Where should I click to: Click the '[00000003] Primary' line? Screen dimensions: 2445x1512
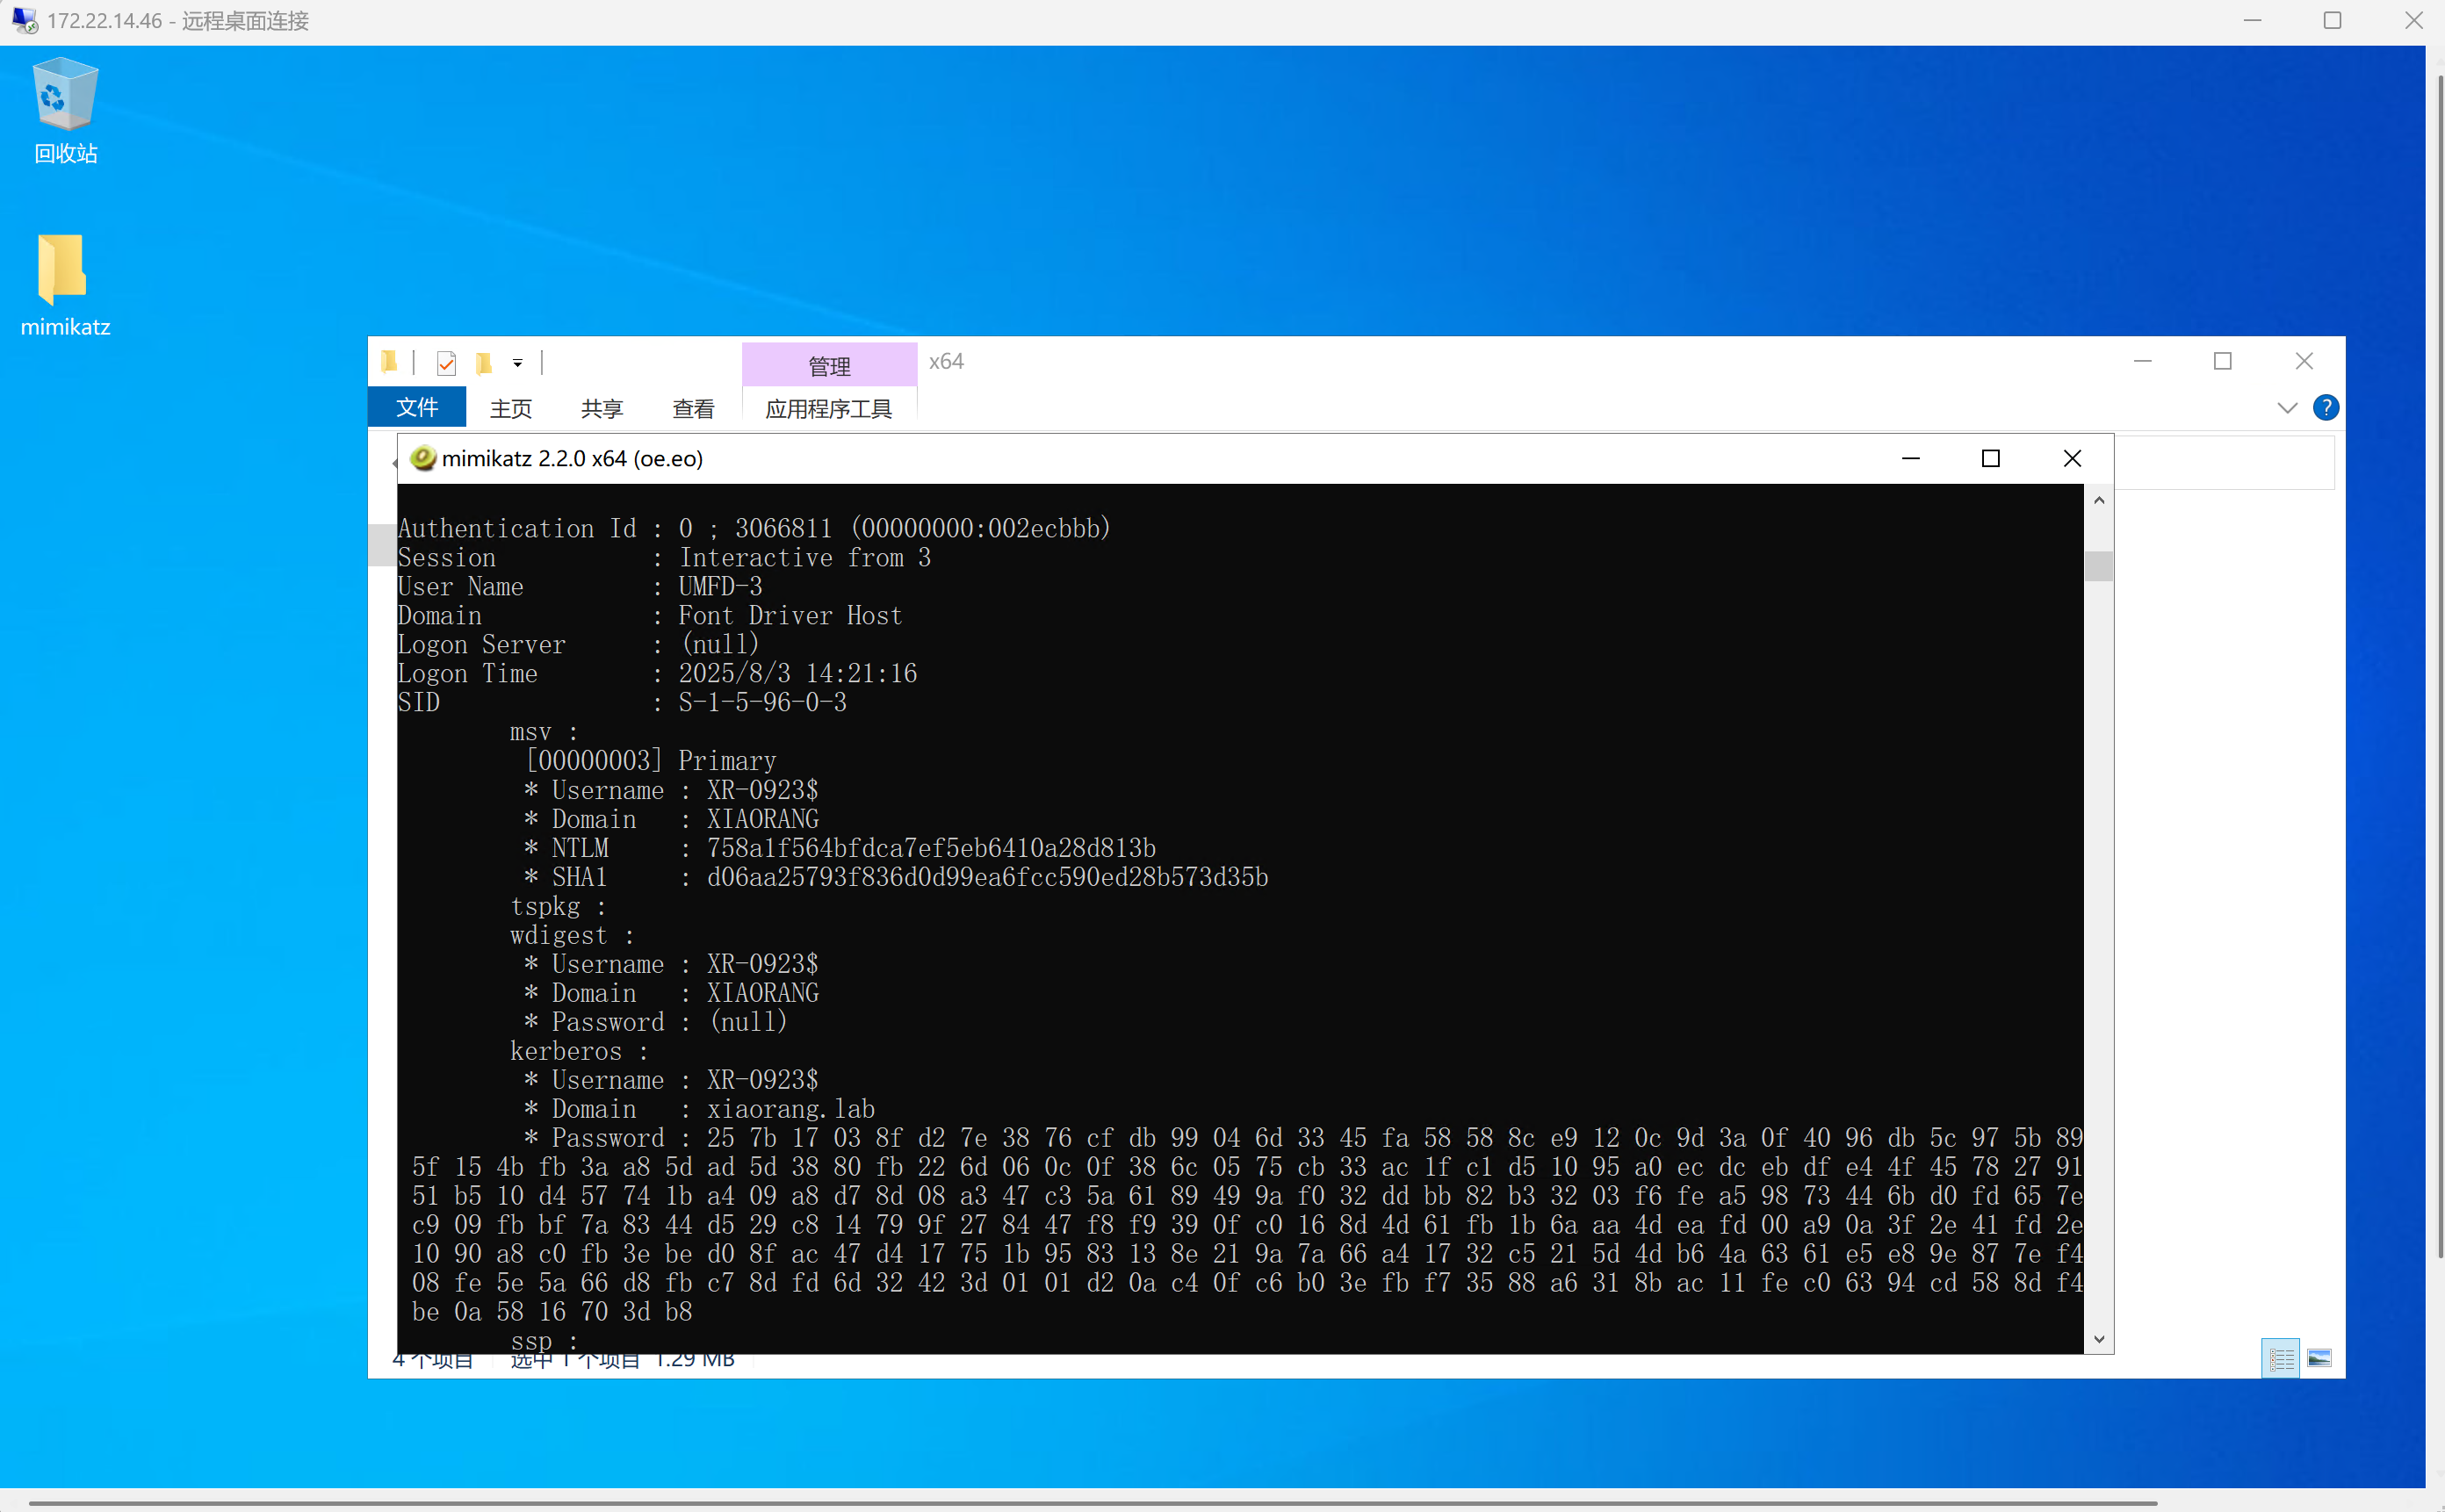tap(650, 761)
